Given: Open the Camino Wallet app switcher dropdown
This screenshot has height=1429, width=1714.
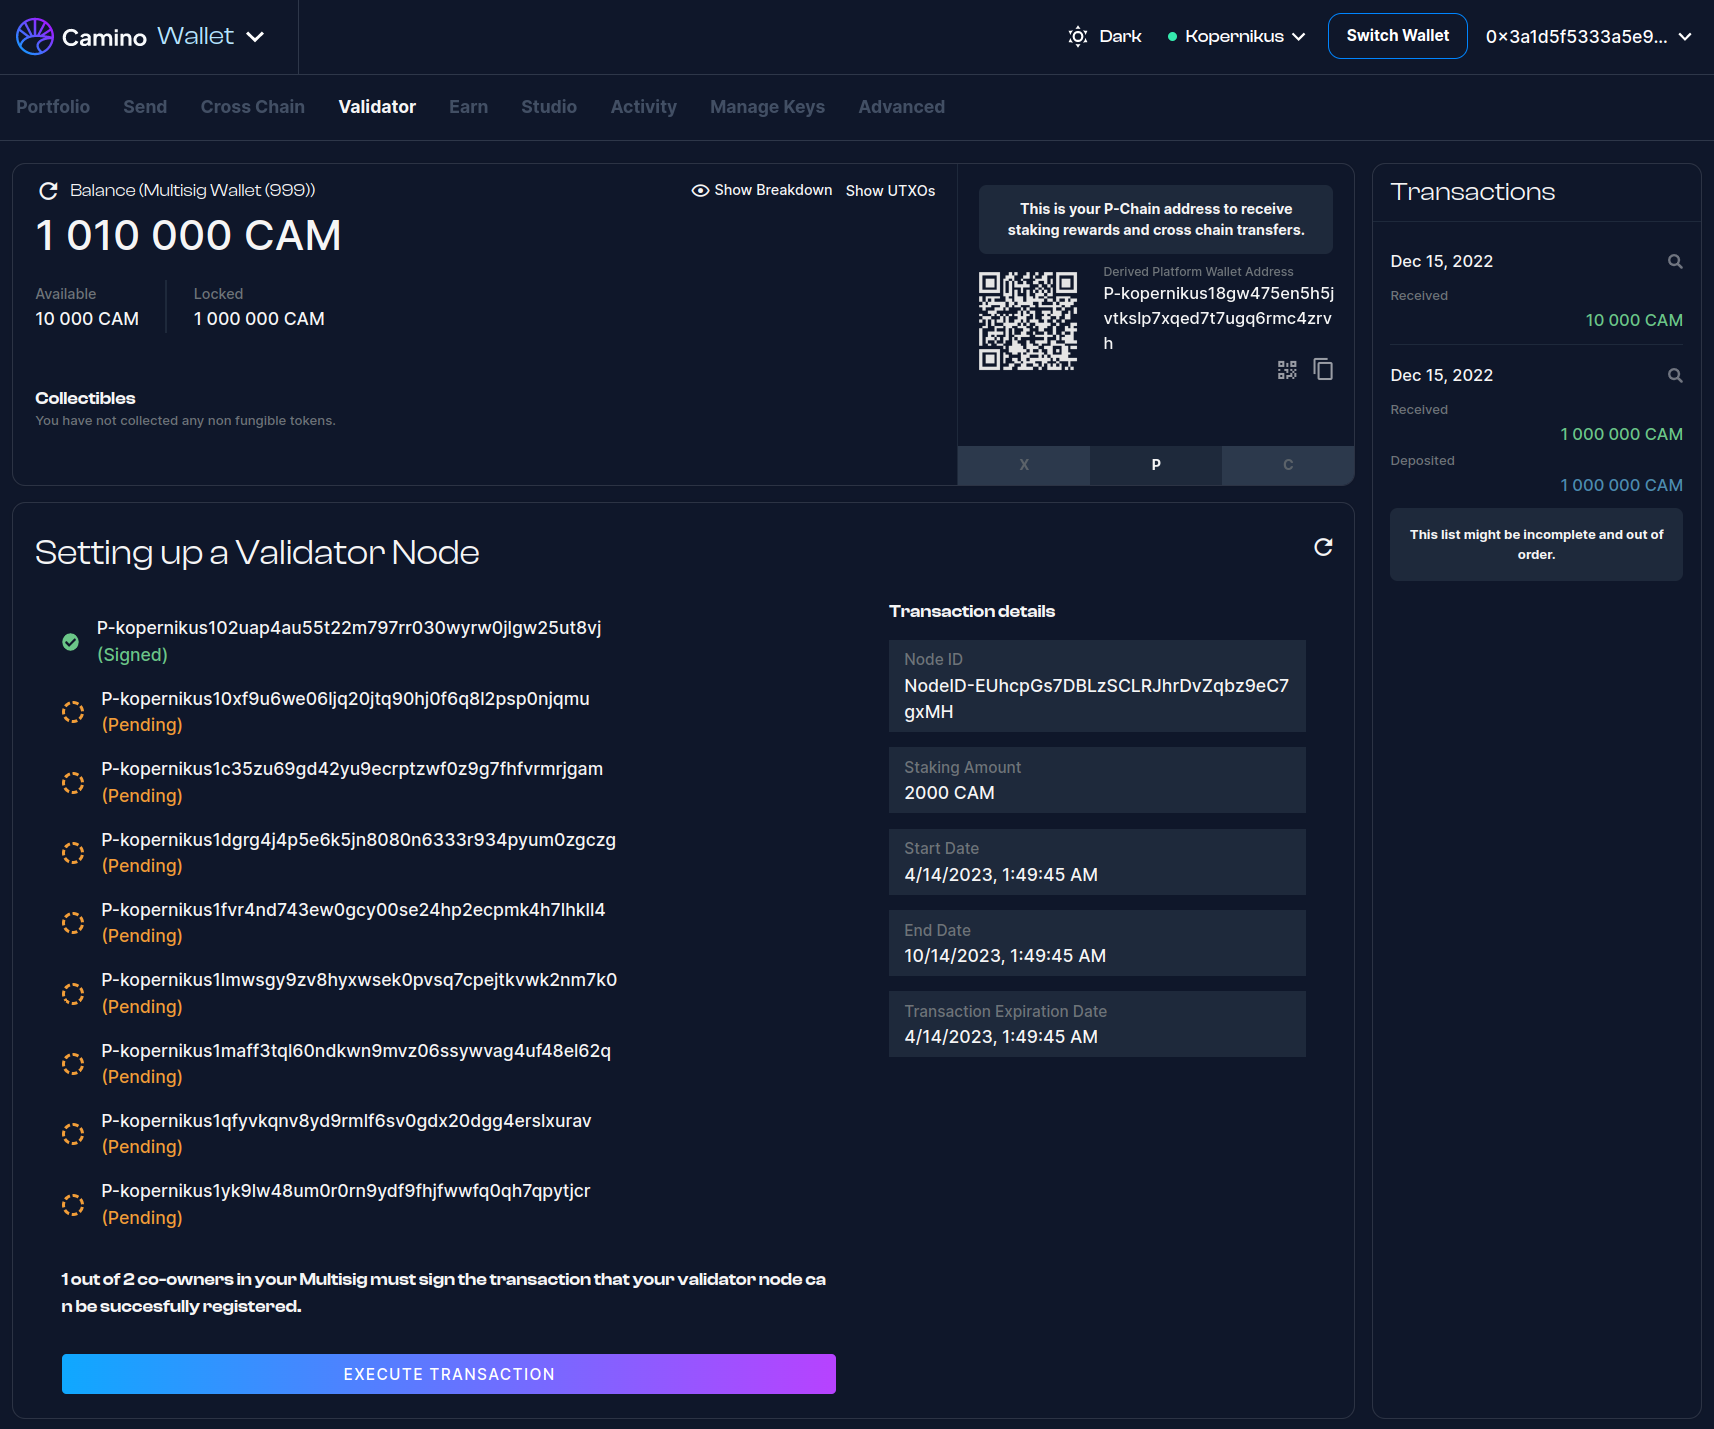Looking at the screenshot, I should click(x=255, y=37).
